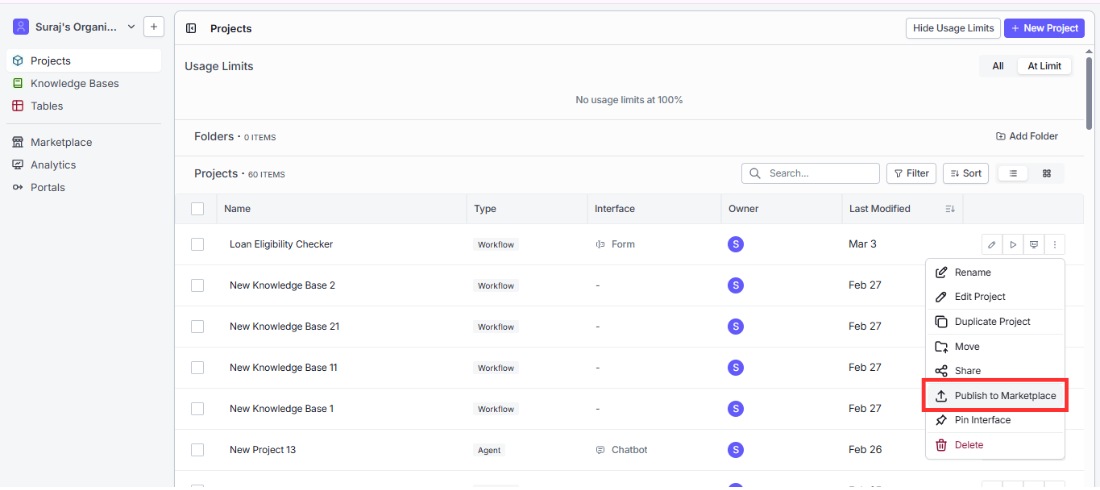Check the New Project 13 row checkbox
The width and height of the screenshot is (1100, 490).
198,449
